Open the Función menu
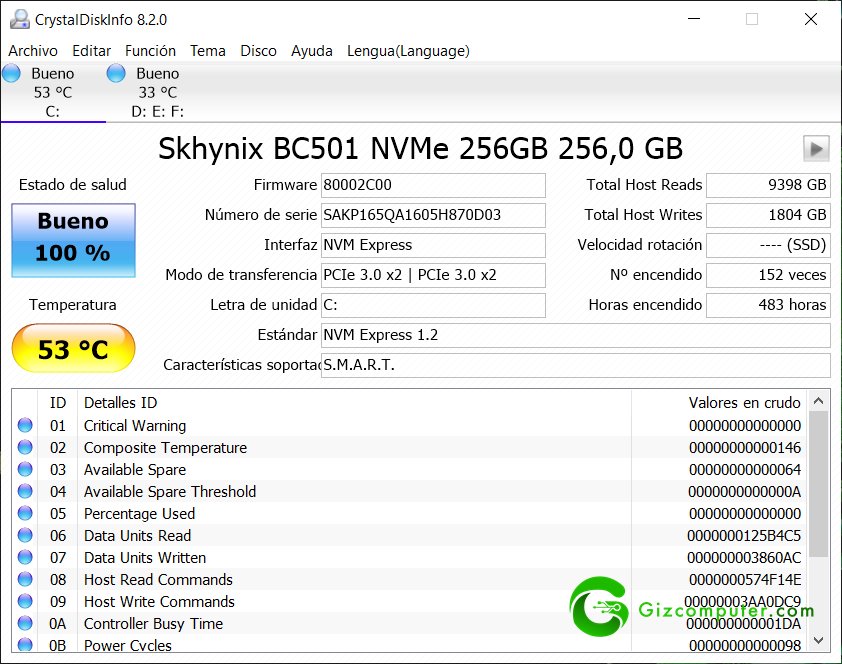Image resolution: width=842 pixels, height=664 pixels. coord(150,51)
